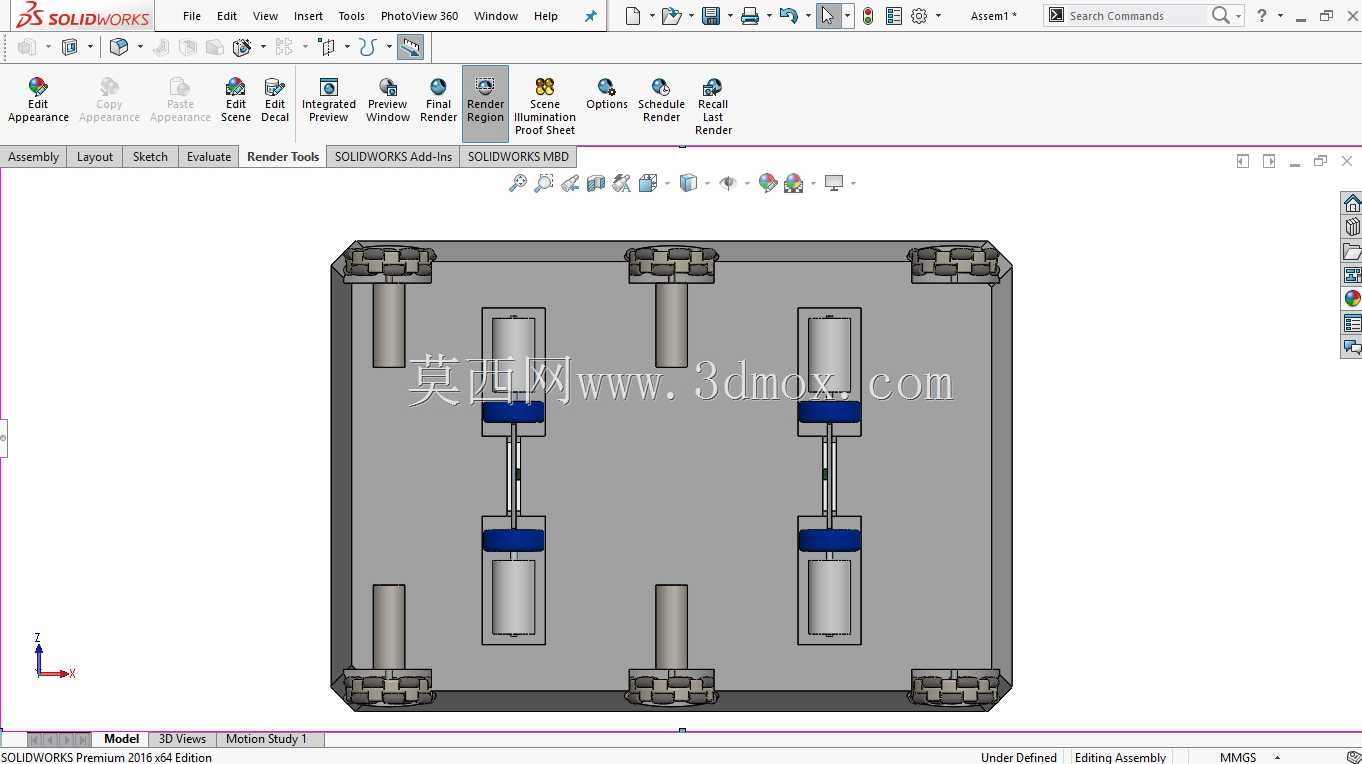Expand the Select tool dropdown arrow

[x=847, y=16]
